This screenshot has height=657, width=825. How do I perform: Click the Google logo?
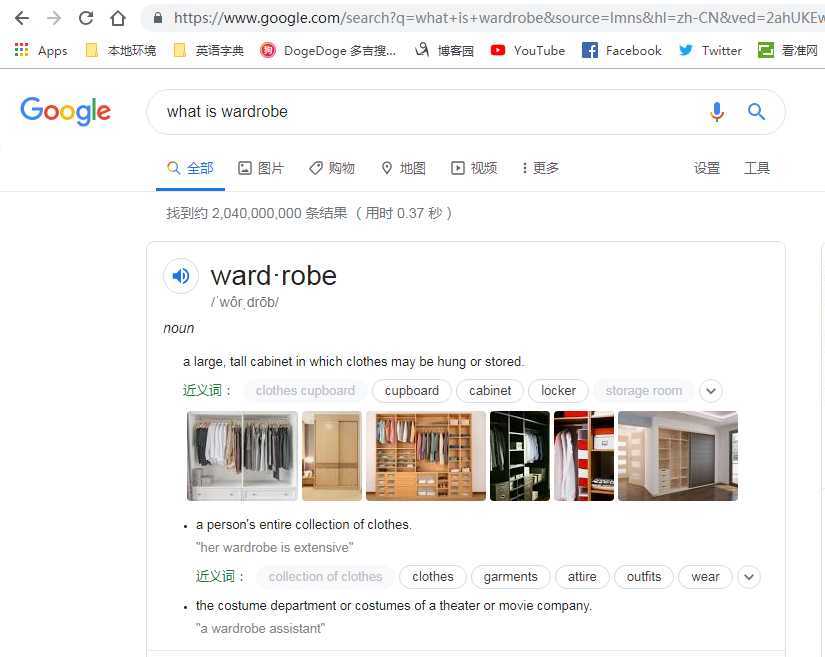(x=66, y=111)
